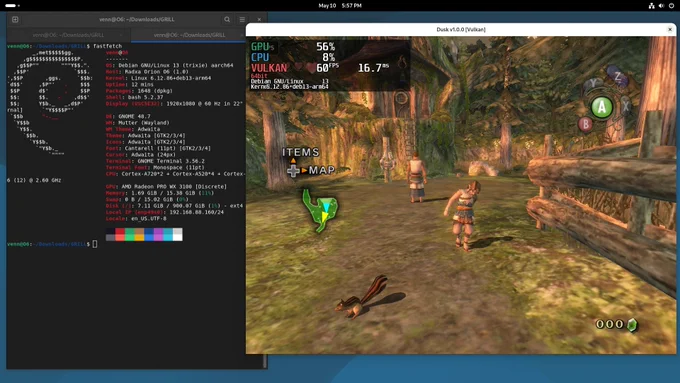Click the Shell bash 5.2.37 line
680x383 pixels.
[134, 98]
